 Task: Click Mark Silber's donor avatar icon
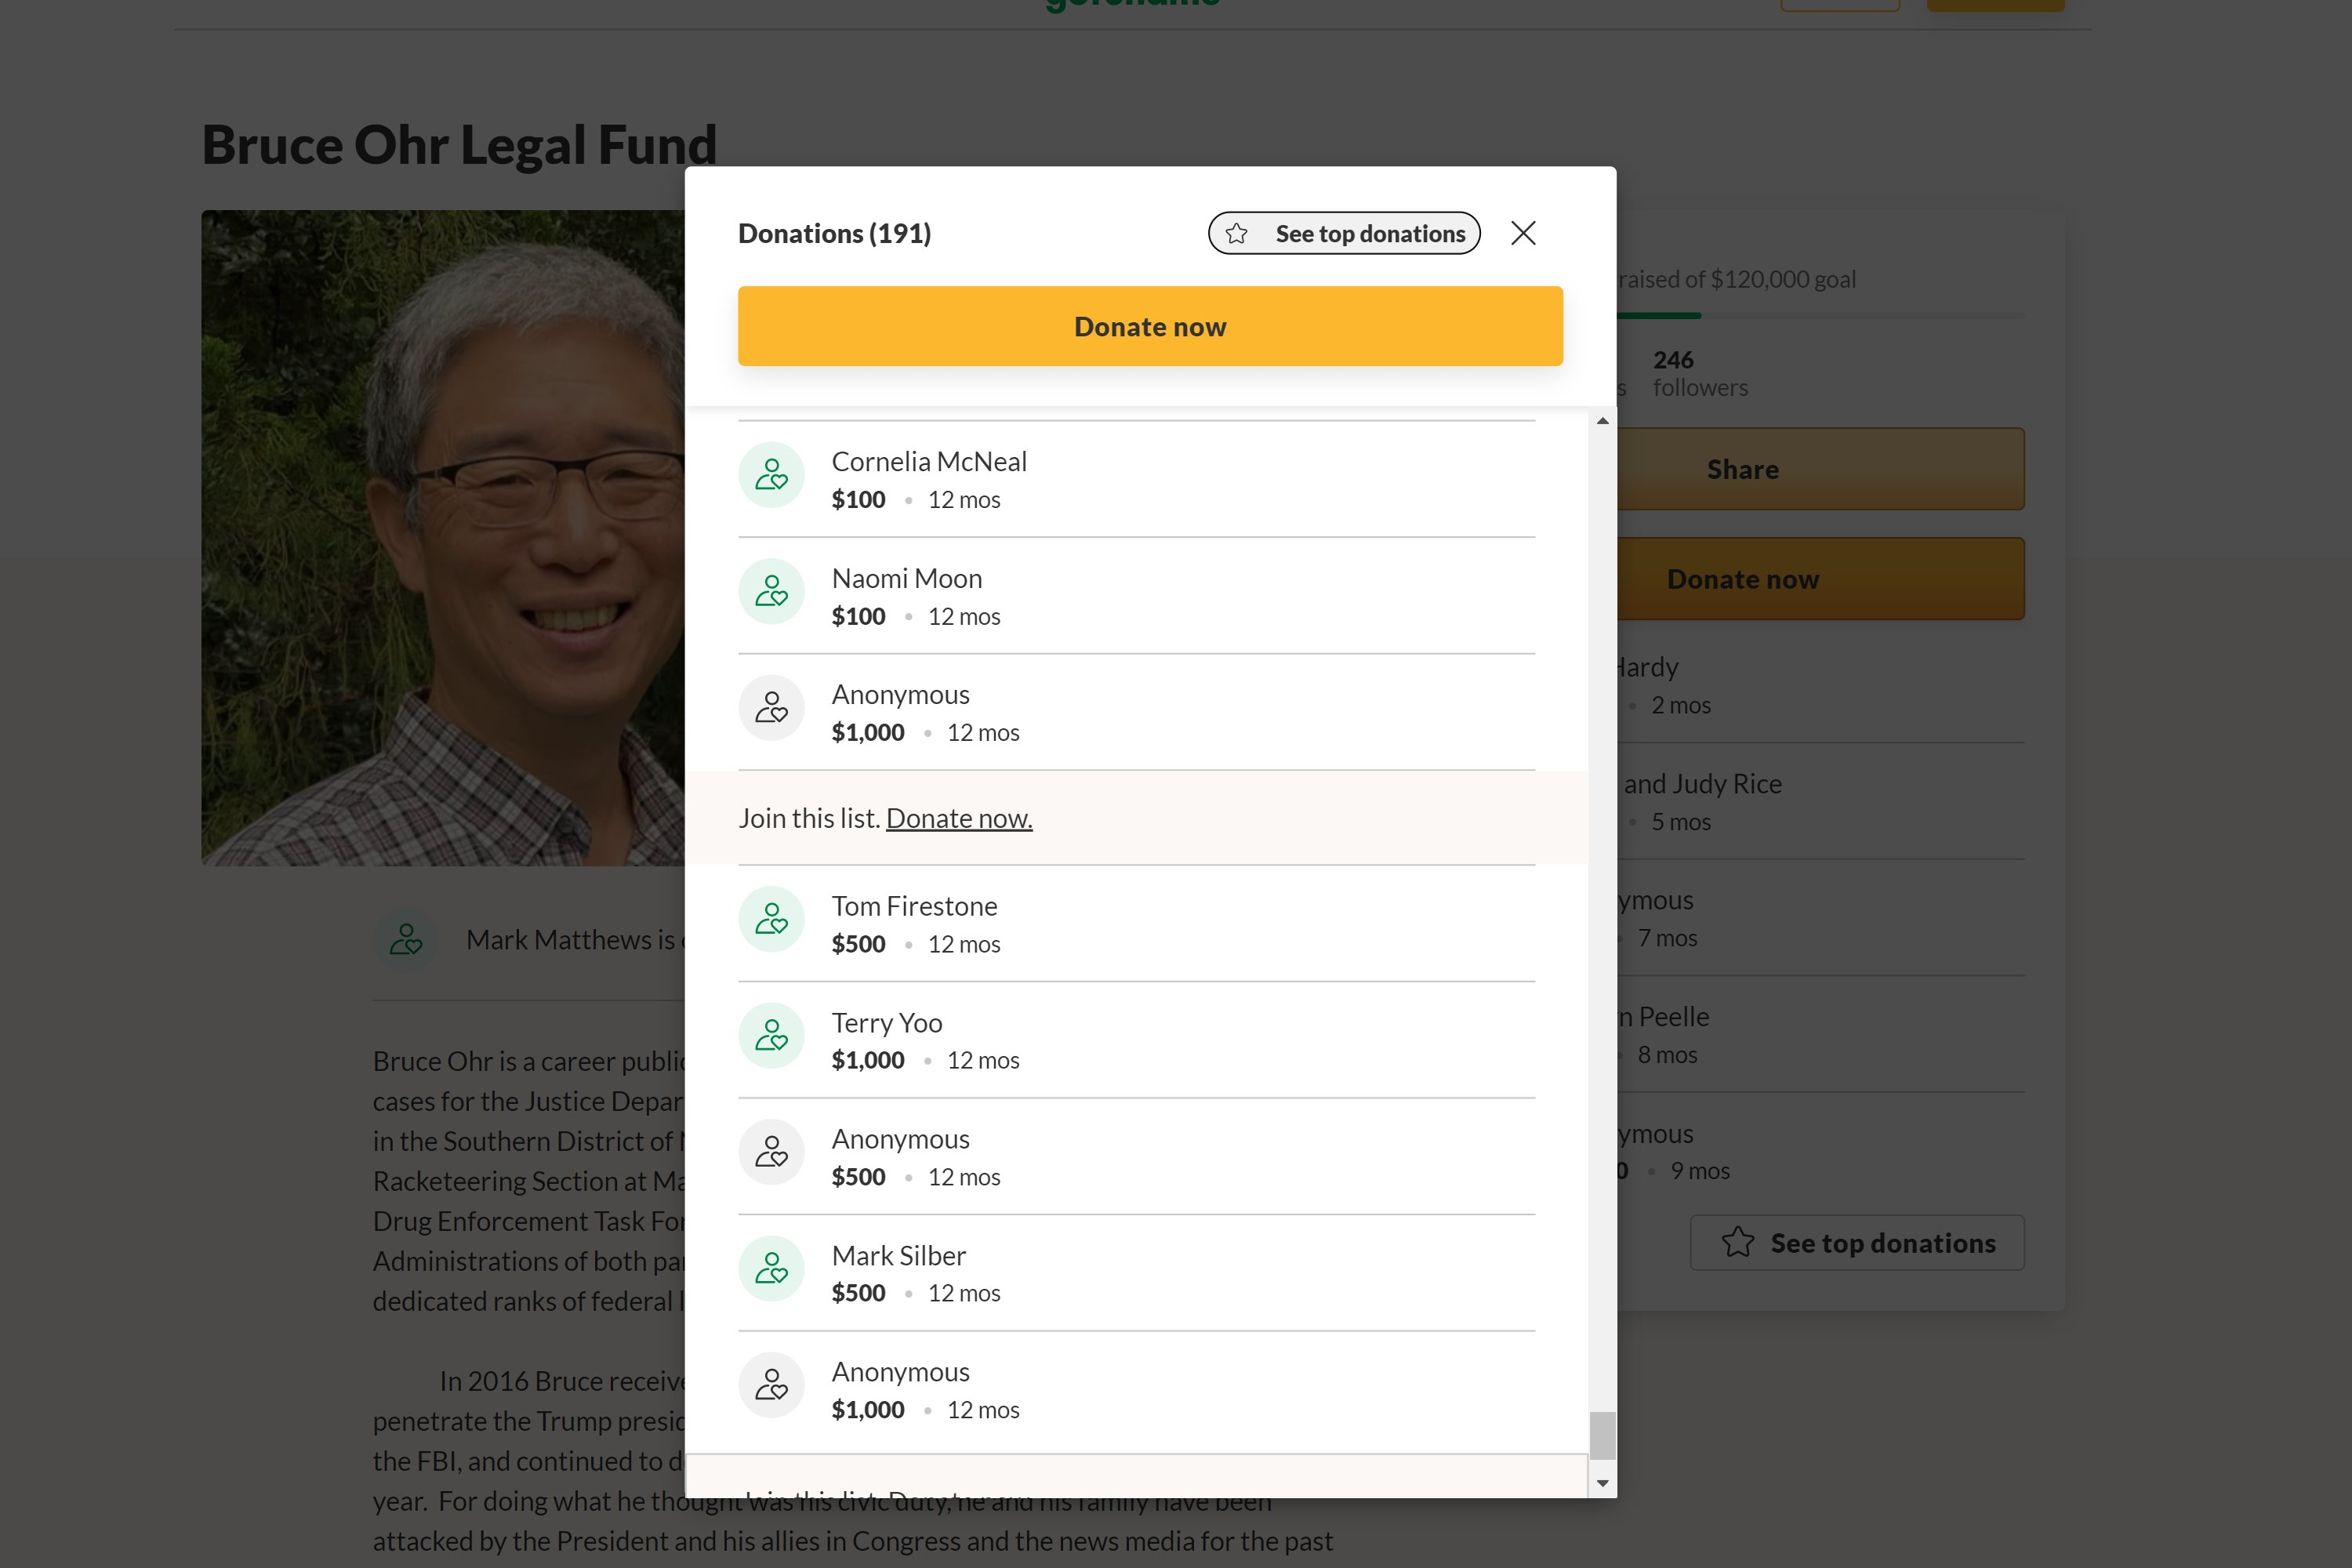coord(771,1268)
